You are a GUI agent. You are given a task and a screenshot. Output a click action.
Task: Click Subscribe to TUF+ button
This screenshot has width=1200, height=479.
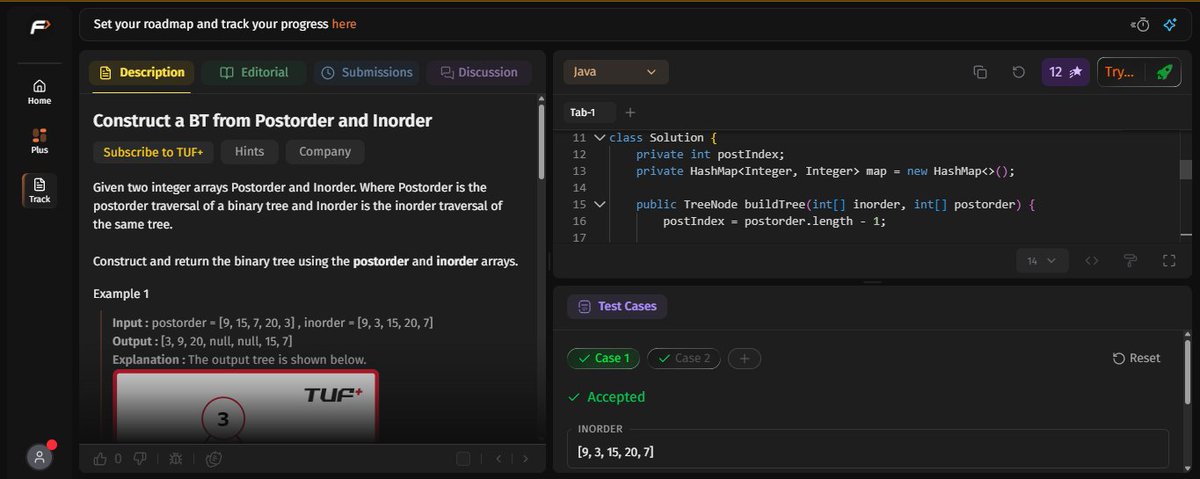click(154, 152)
